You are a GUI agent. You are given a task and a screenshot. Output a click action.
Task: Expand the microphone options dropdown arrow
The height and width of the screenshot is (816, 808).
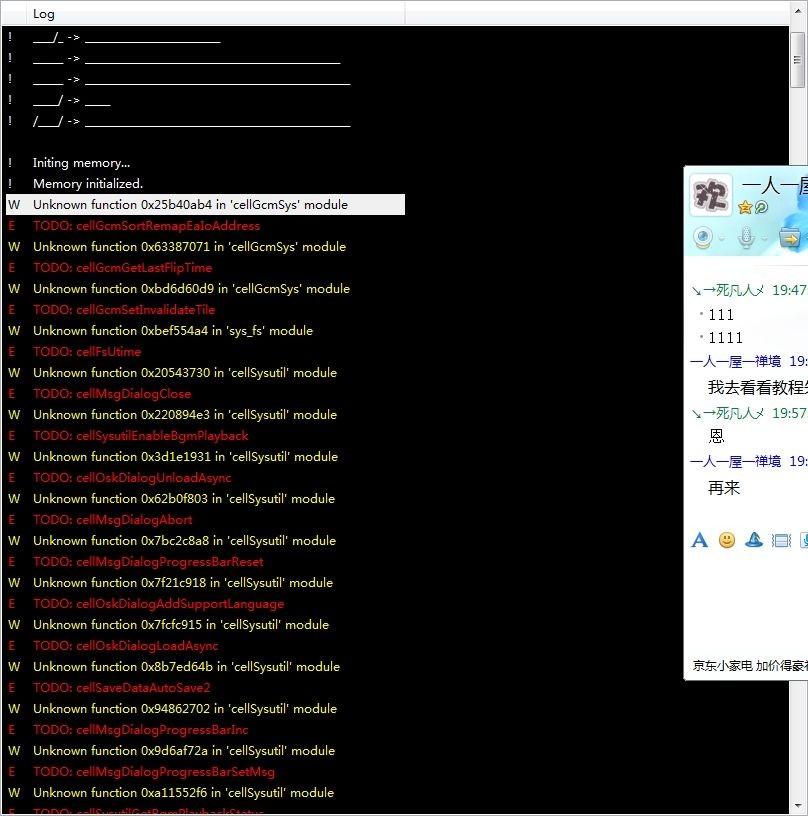point(764,239)
